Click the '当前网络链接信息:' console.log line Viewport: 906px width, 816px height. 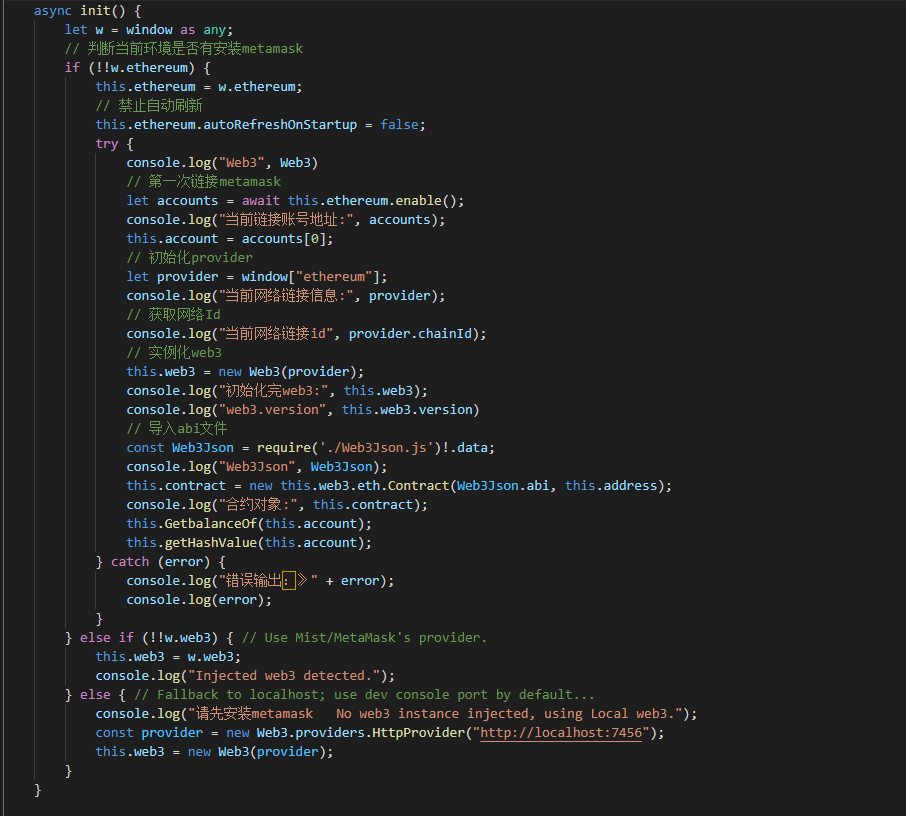click(286, 296)
